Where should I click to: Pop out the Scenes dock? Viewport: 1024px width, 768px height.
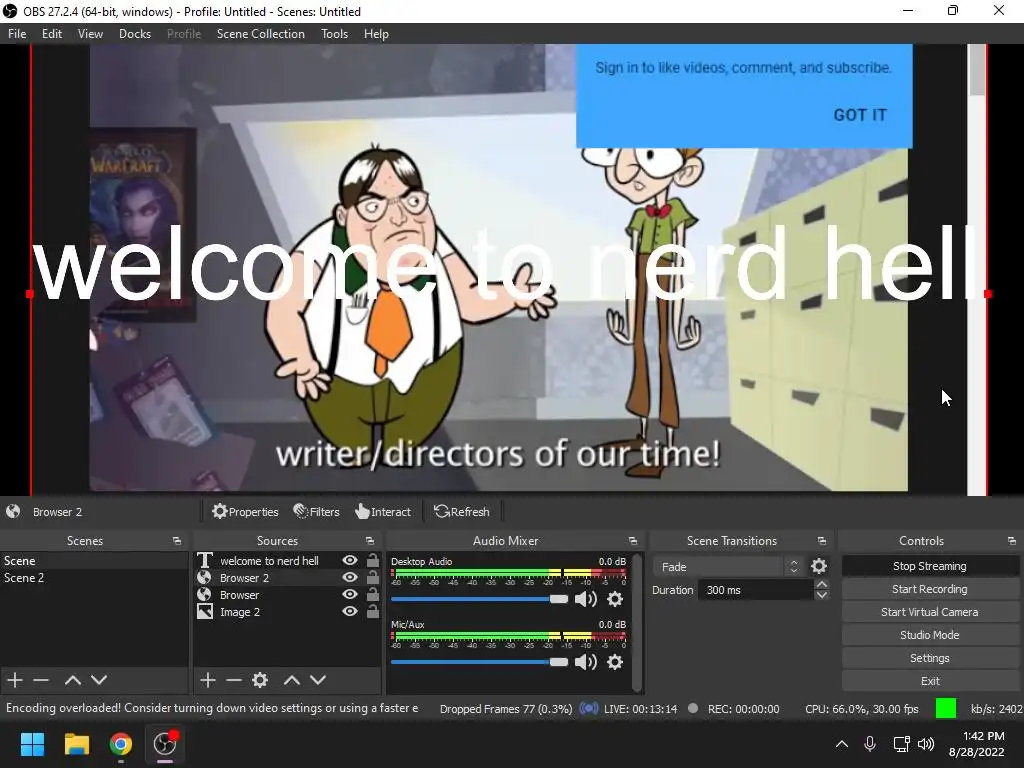177,541
